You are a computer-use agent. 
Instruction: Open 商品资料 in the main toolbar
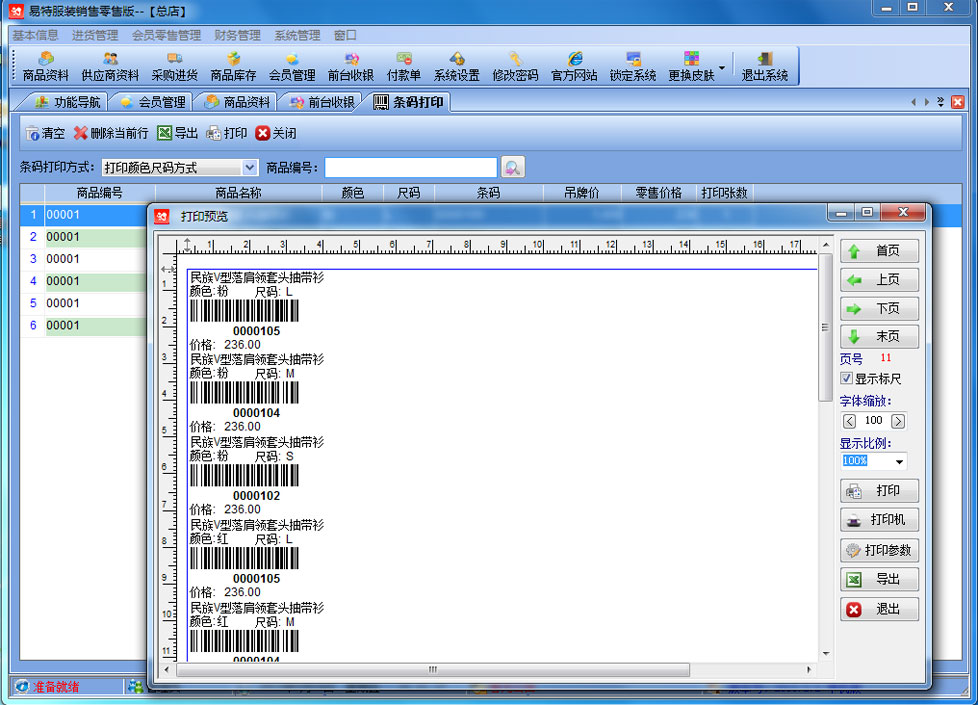click(46, 66)
